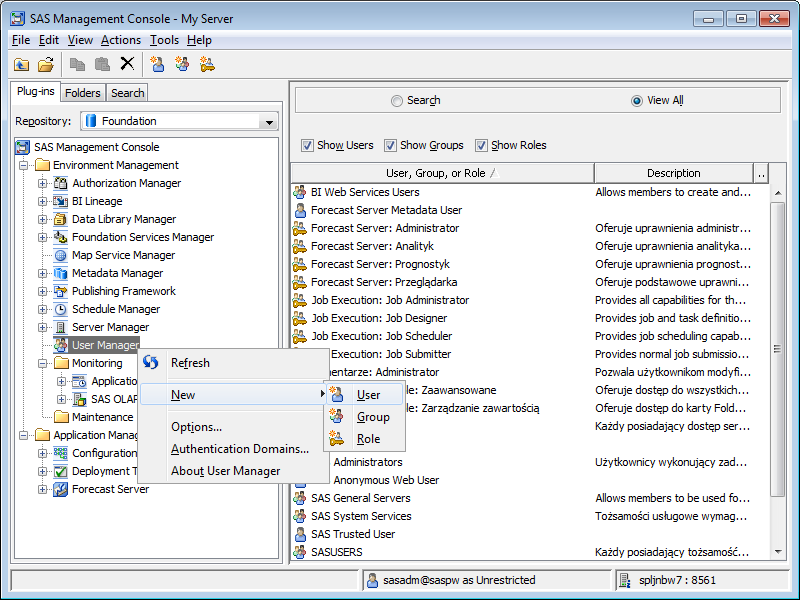
Task: Toggle the Show Users checkbox
Action: [x=307, y=145]
